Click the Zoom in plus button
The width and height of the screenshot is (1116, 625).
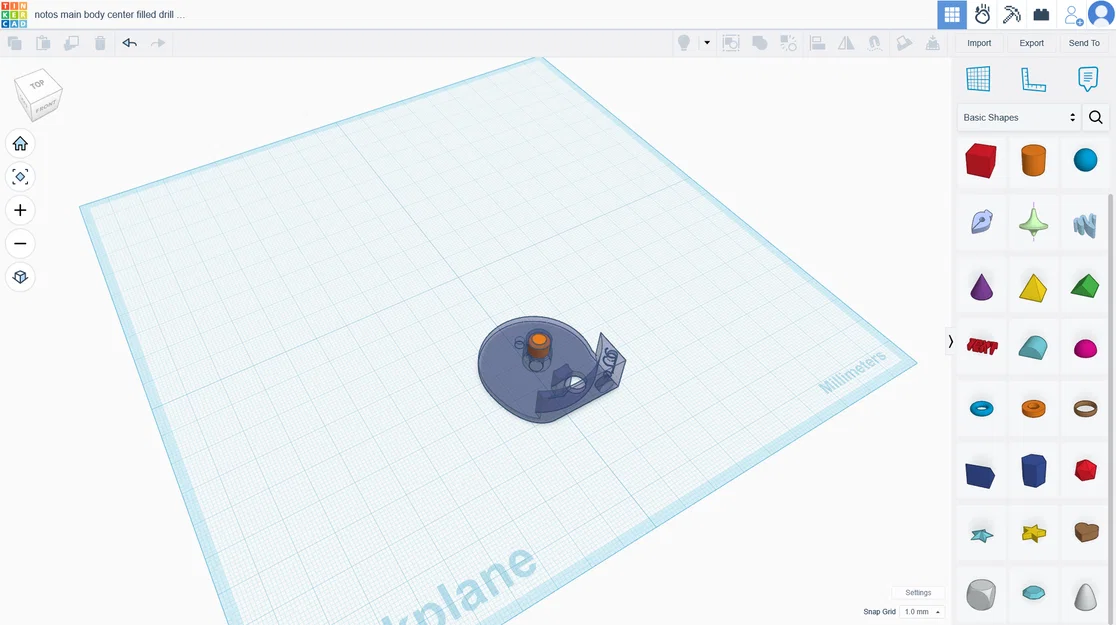point(20,210)
